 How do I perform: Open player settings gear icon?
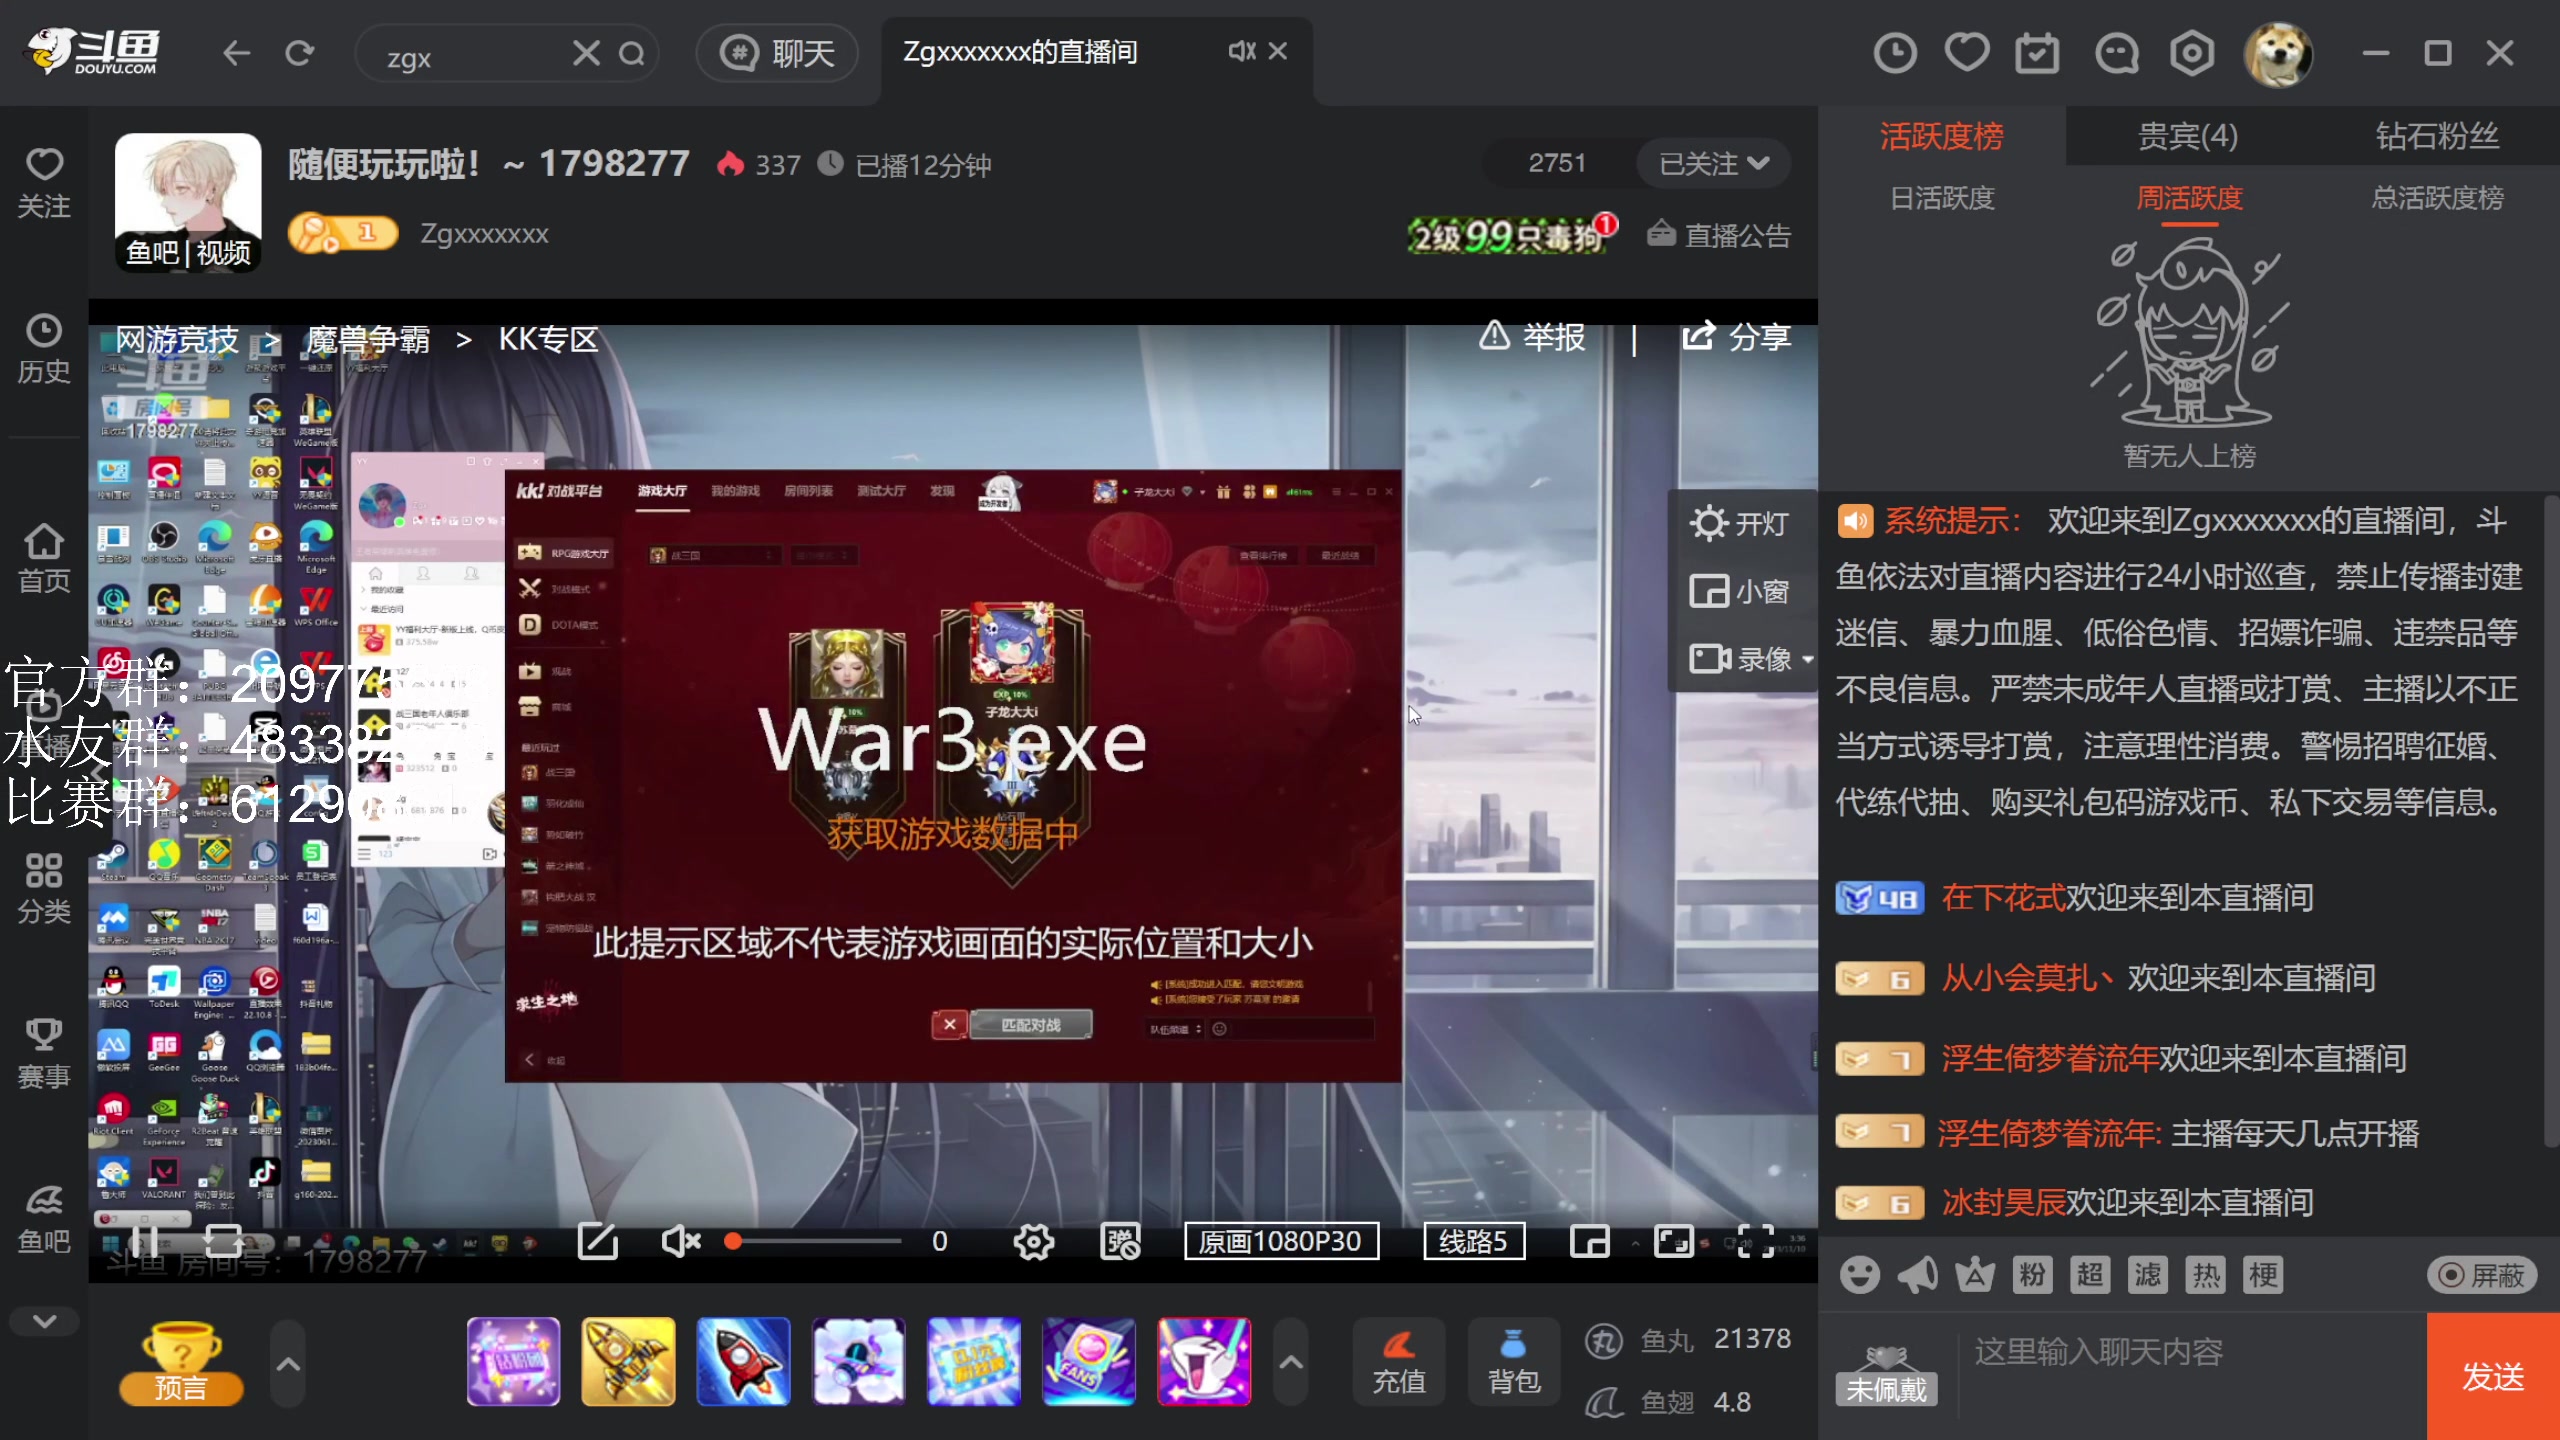(x=1033, y=1242)
